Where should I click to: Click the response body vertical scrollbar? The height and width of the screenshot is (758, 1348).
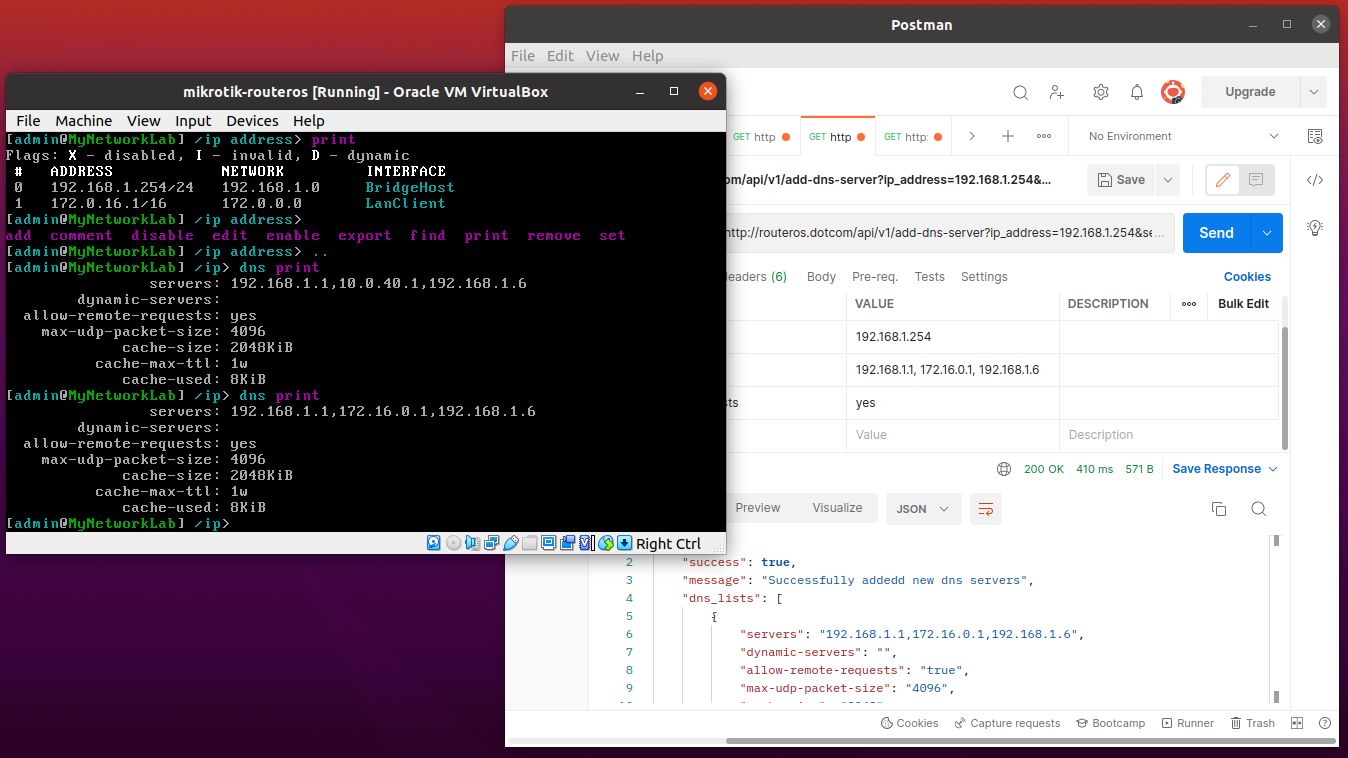pyautogui.click(x=1276, y=620)
